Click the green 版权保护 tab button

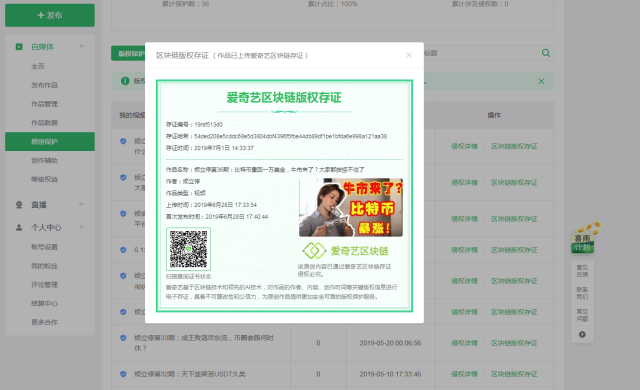click(x=128, y=53)
